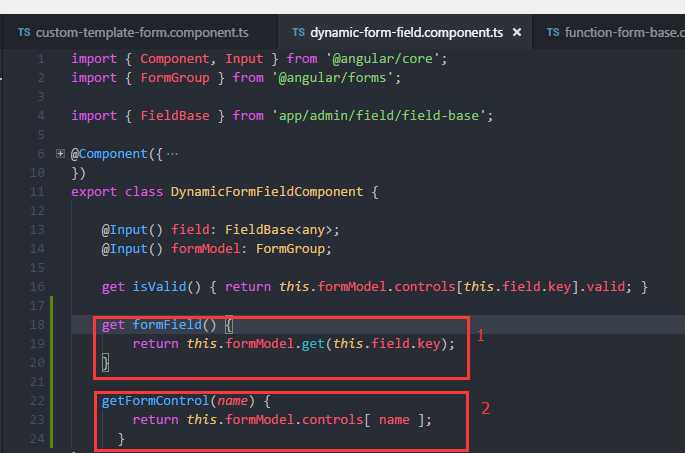The image size is (685, 453).
Task: Expand the folded @Component decorator
Action: (x=60, y=154)
